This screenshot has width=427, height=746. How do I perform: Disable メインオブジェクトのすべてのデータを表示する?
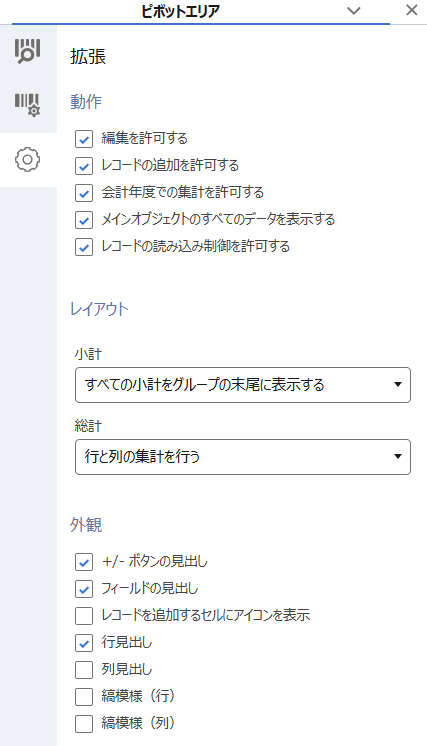pos(84,220)
